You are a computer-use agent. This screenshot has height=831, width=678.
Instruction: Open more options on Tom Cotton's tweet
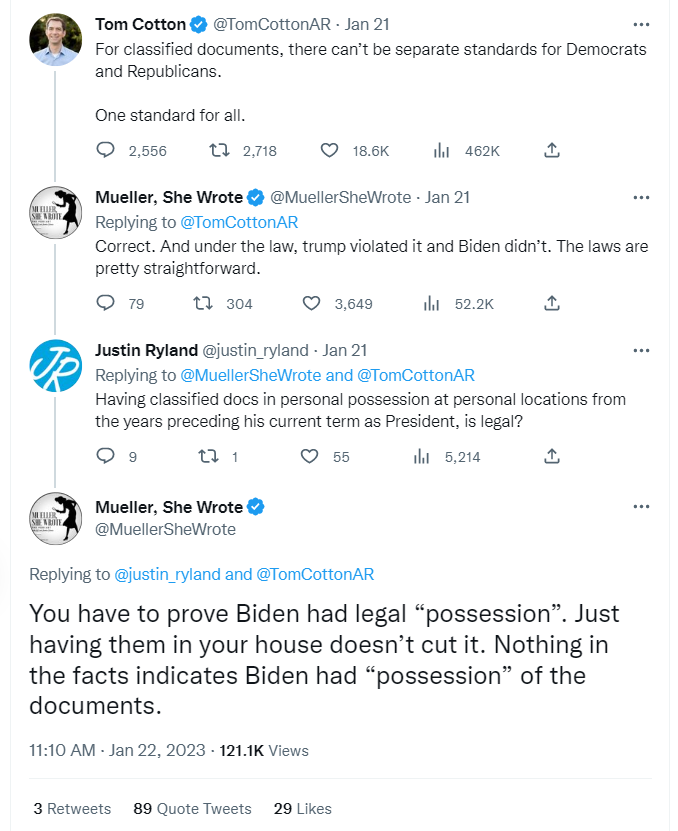pos(641,23)
